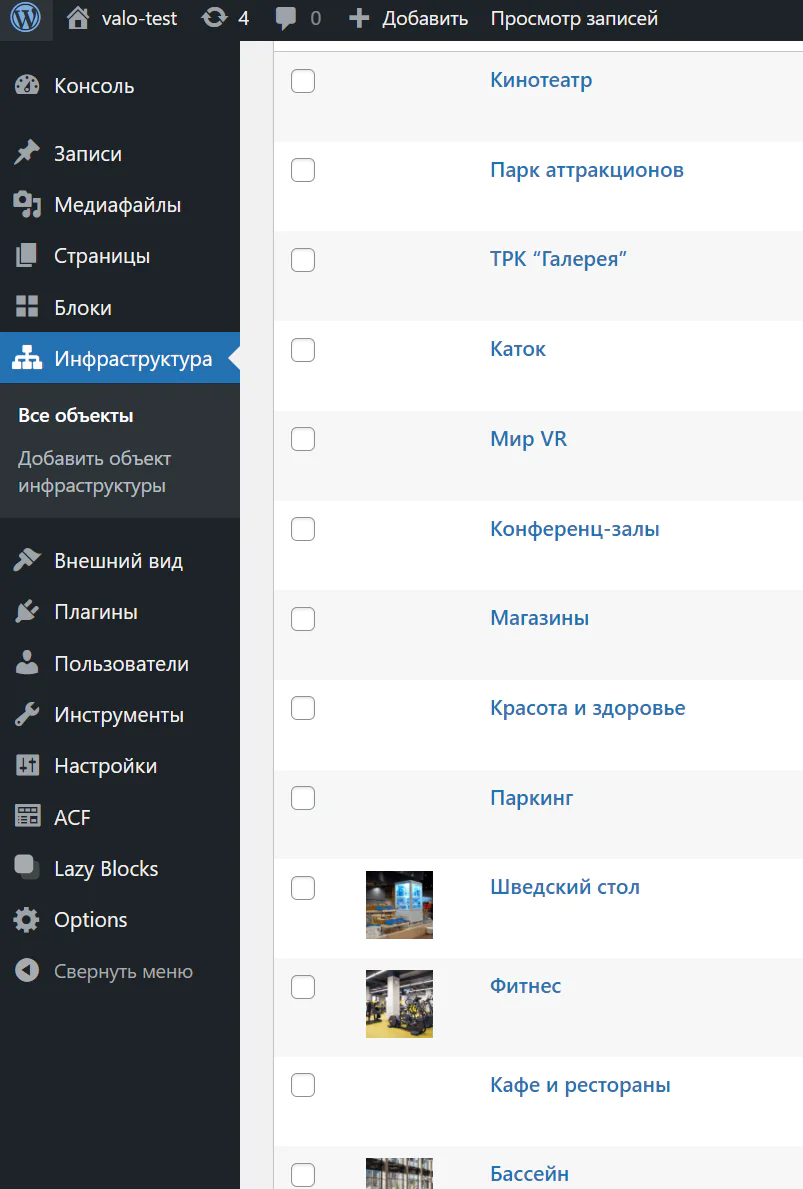Open the comments bubble icon
Screen dimensions: 803x1189
pyautogui.click(x=286, y=19)
